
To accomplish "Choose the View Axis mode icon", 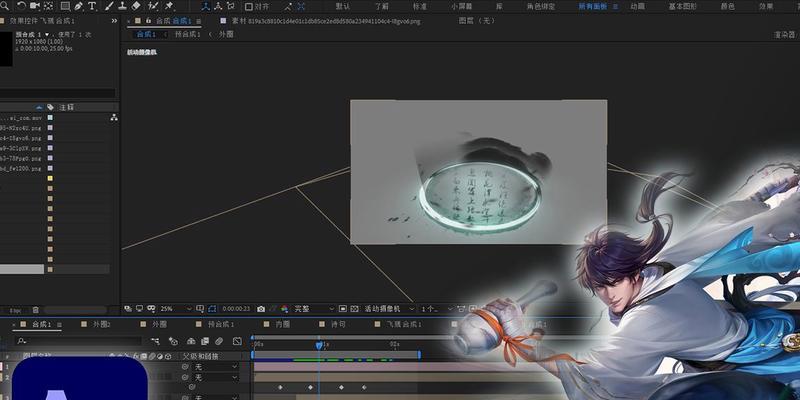I will click(x=231, y=6).
